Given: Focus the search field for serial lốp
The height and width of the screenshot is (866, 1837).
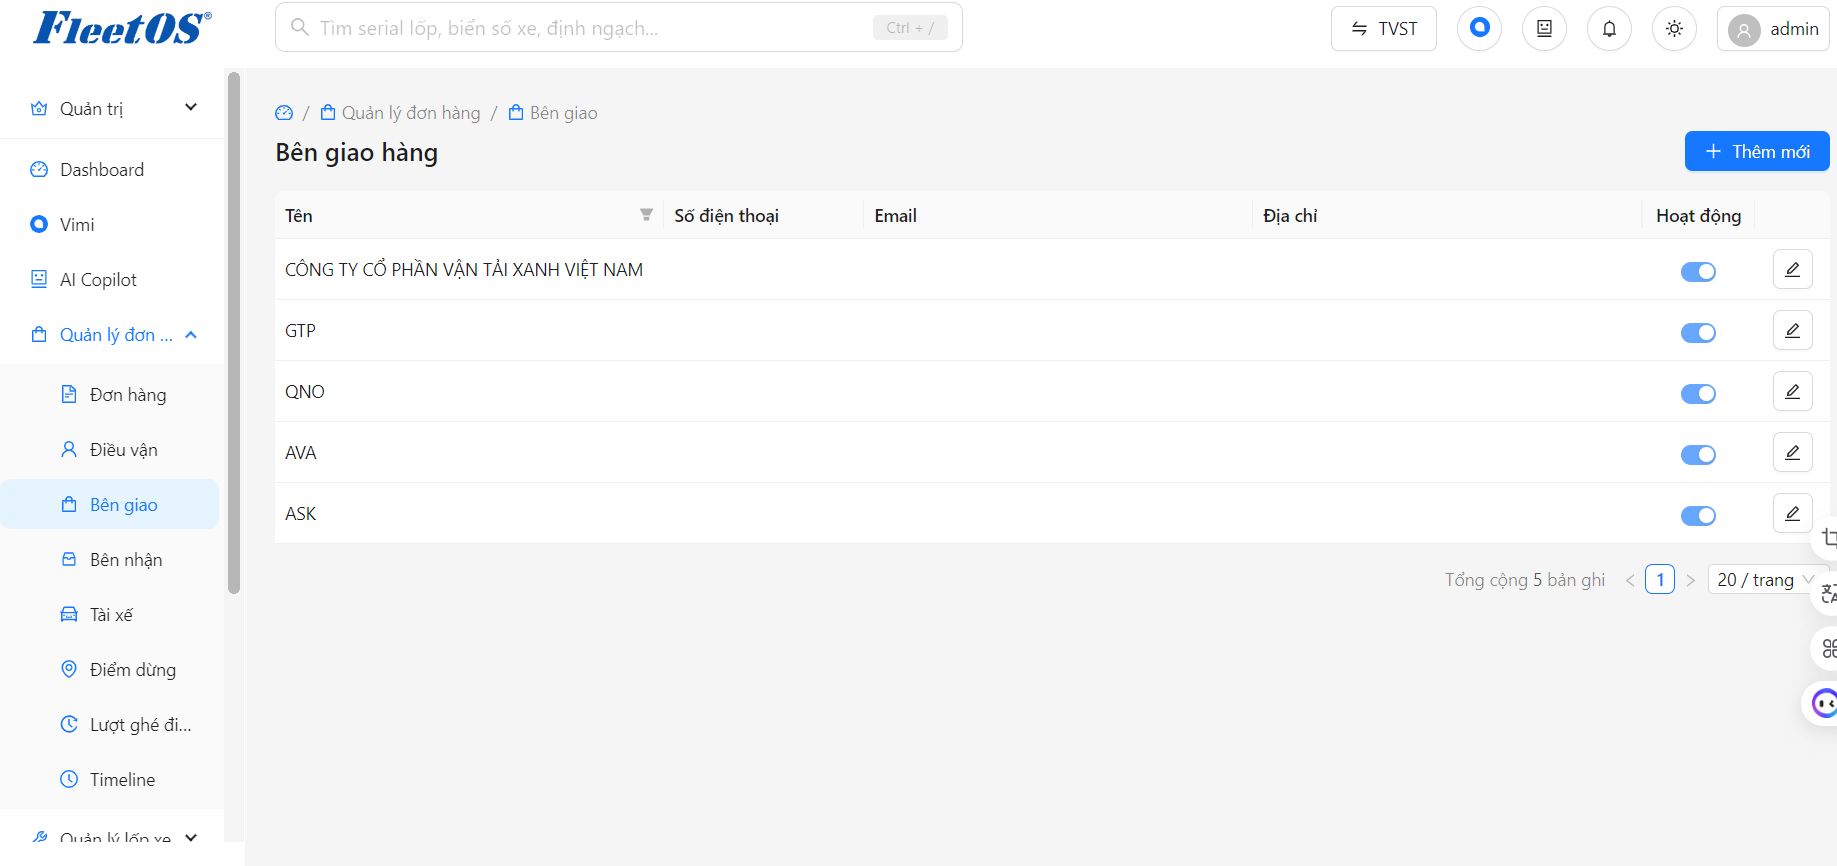Looking at the screenshot, I should (619, 28).
